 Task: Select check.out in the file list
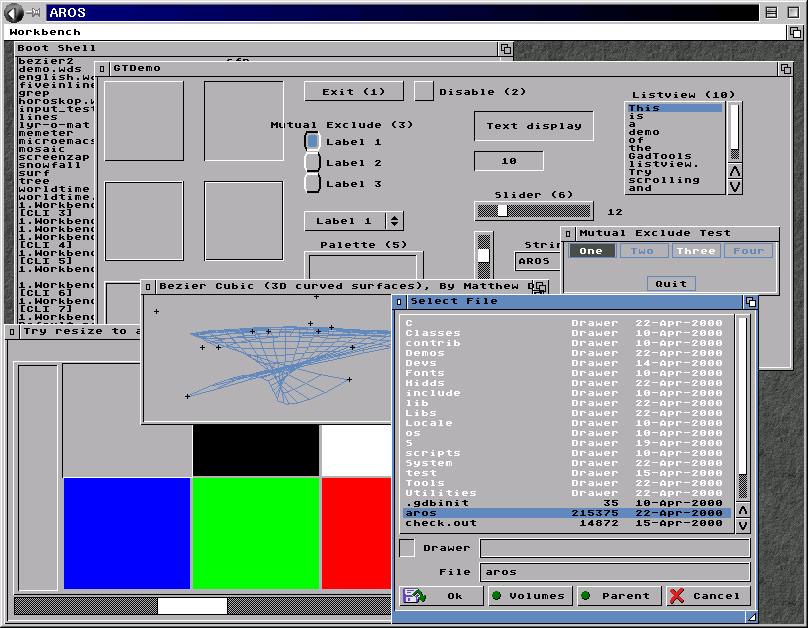567,523
